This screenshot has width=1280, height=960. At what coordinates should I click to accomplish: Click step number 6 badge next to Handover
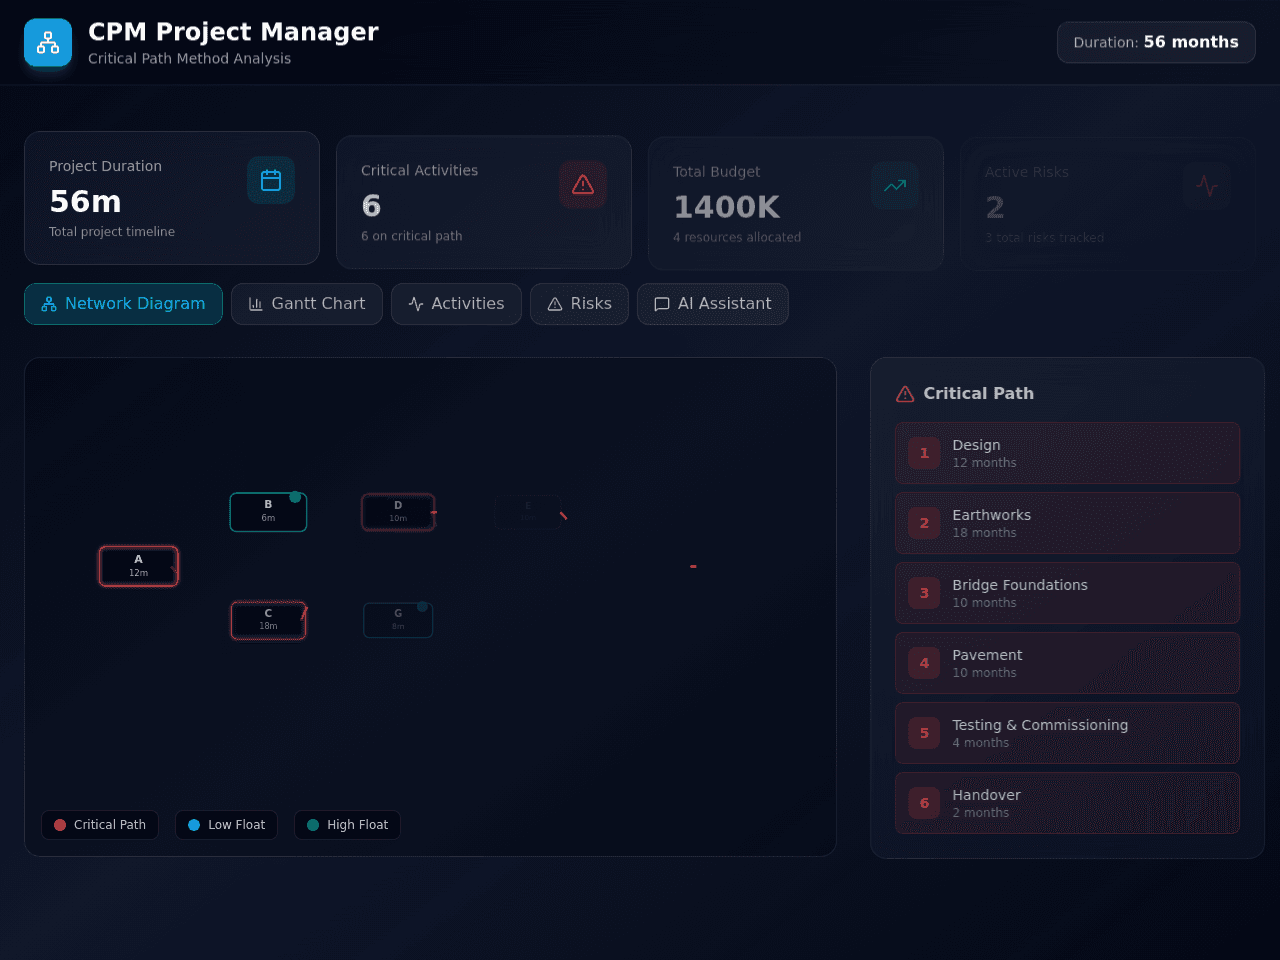point(924,803)
